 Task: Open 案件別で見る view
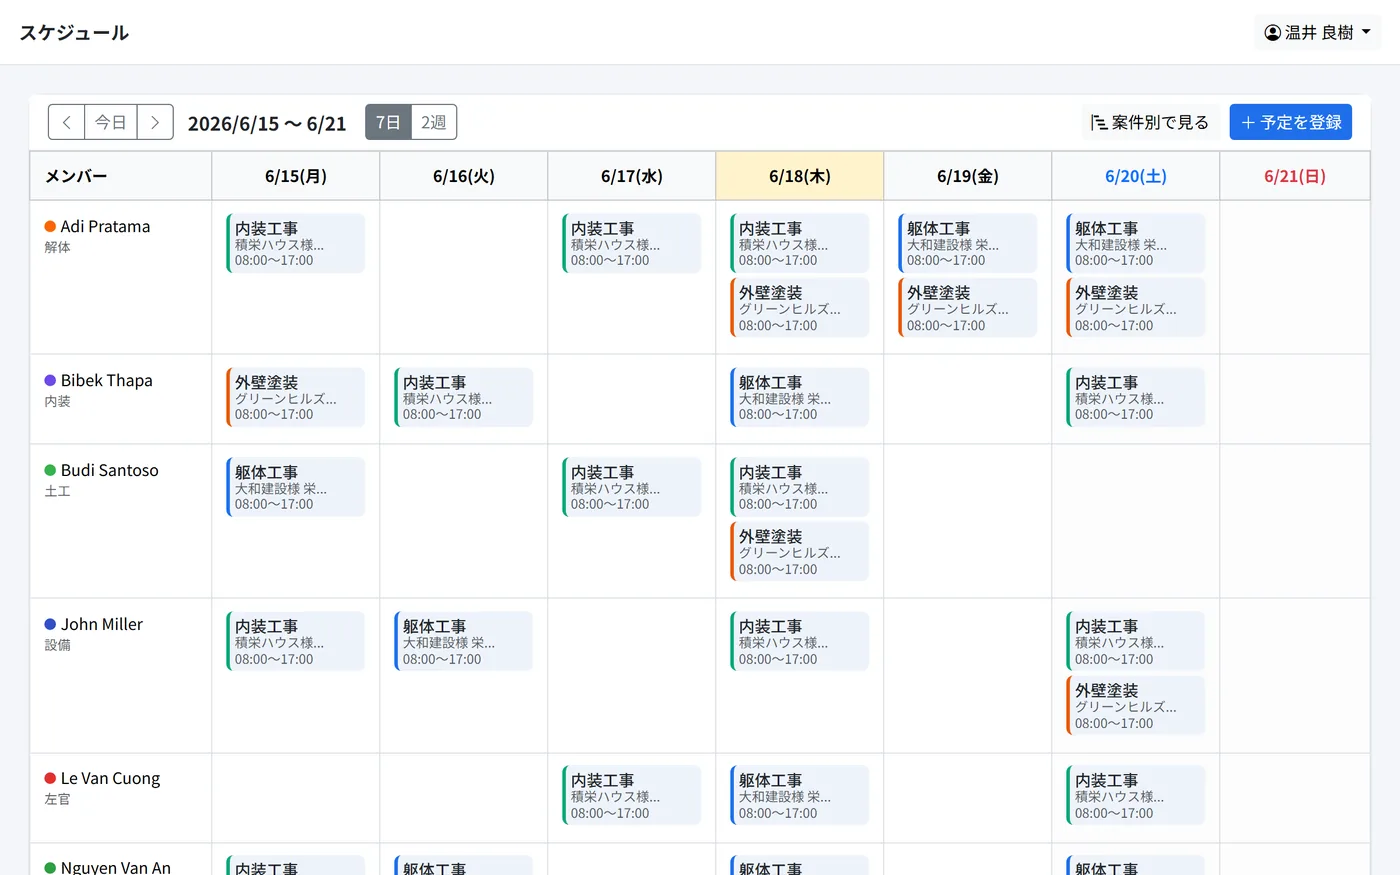(x=1150, y=122)
